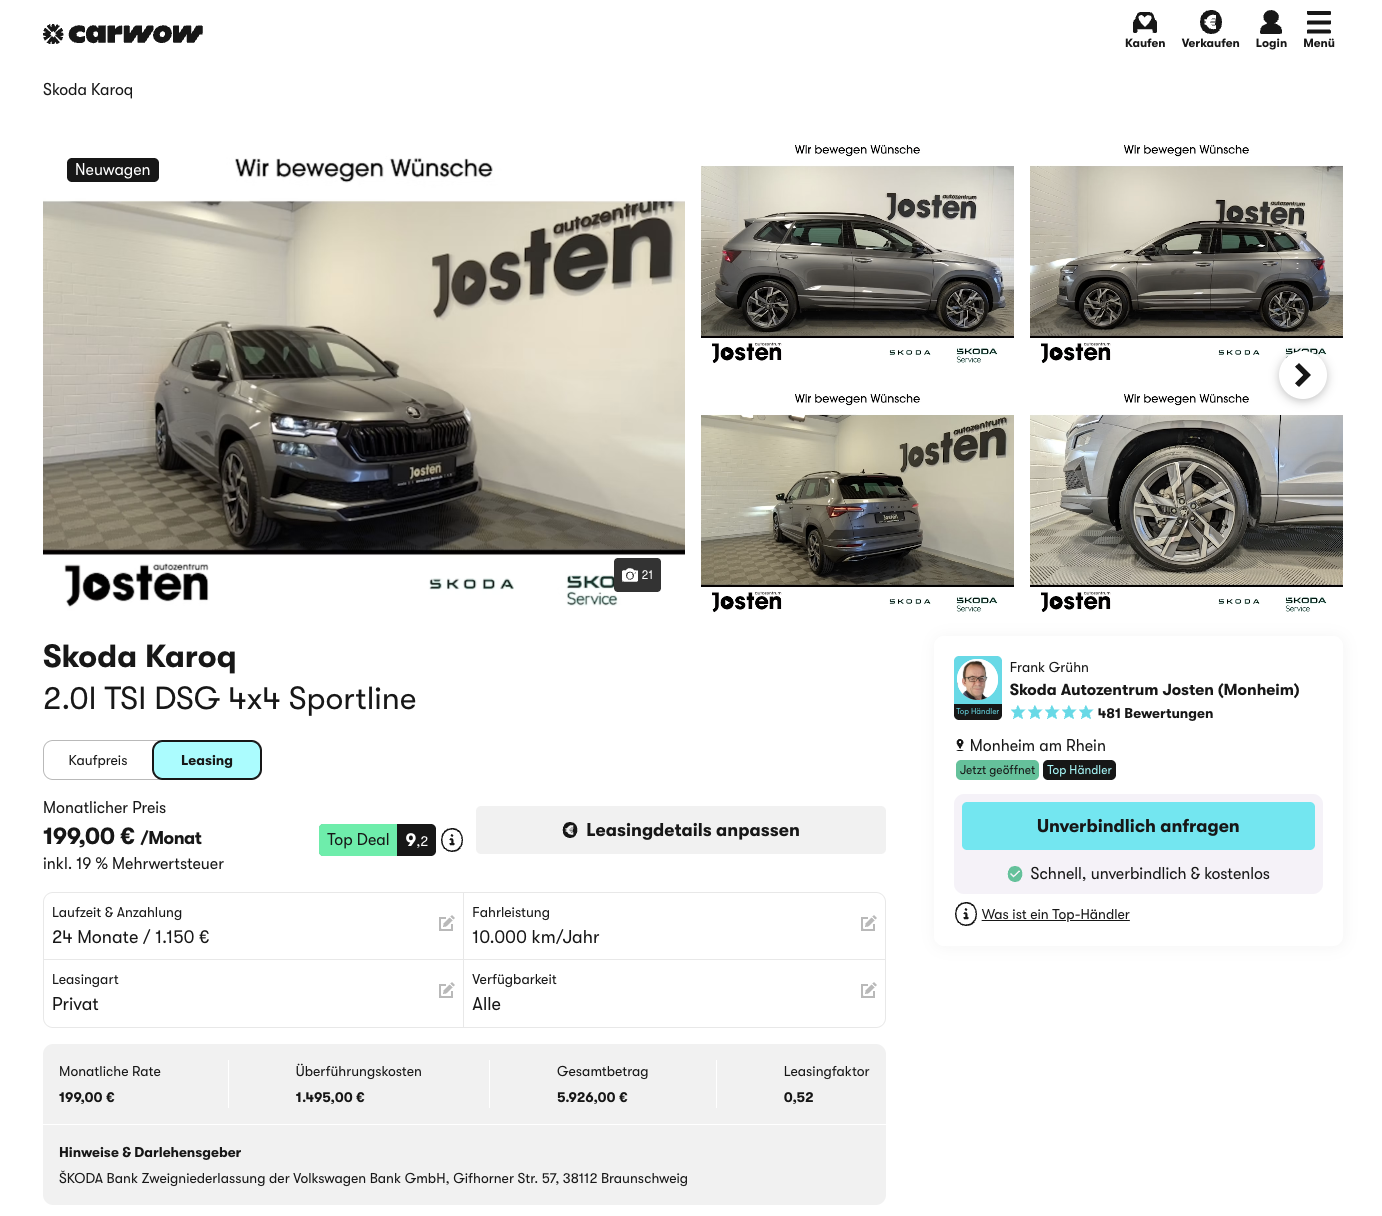Open Skoda Autozentrum Josten (Monheim) dealer name
Image resolution: width=1382 pixels, height=1216 pixels.
point(1155,689)
